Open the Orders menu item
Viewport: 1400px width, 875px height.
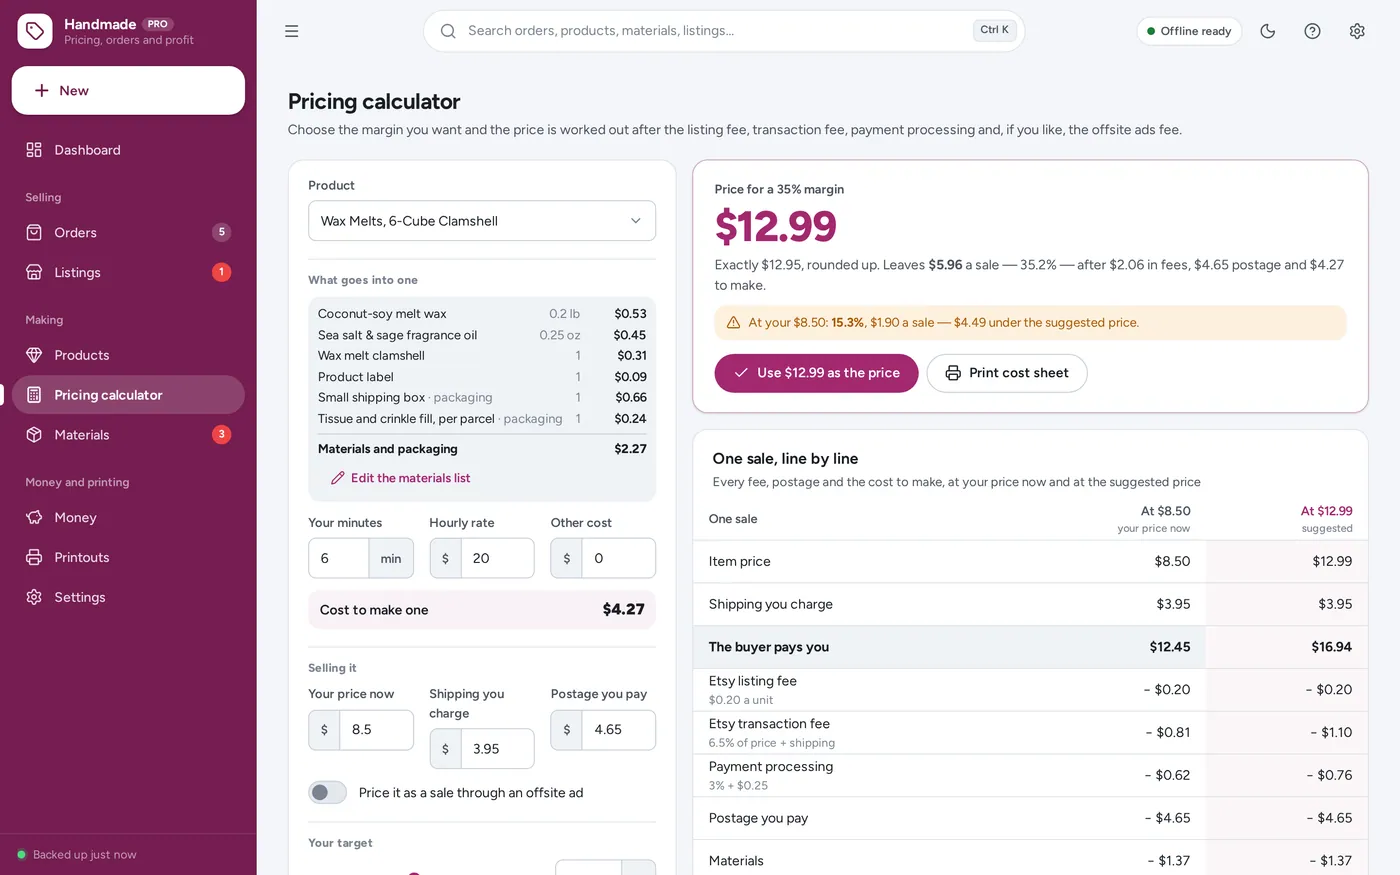128,232
